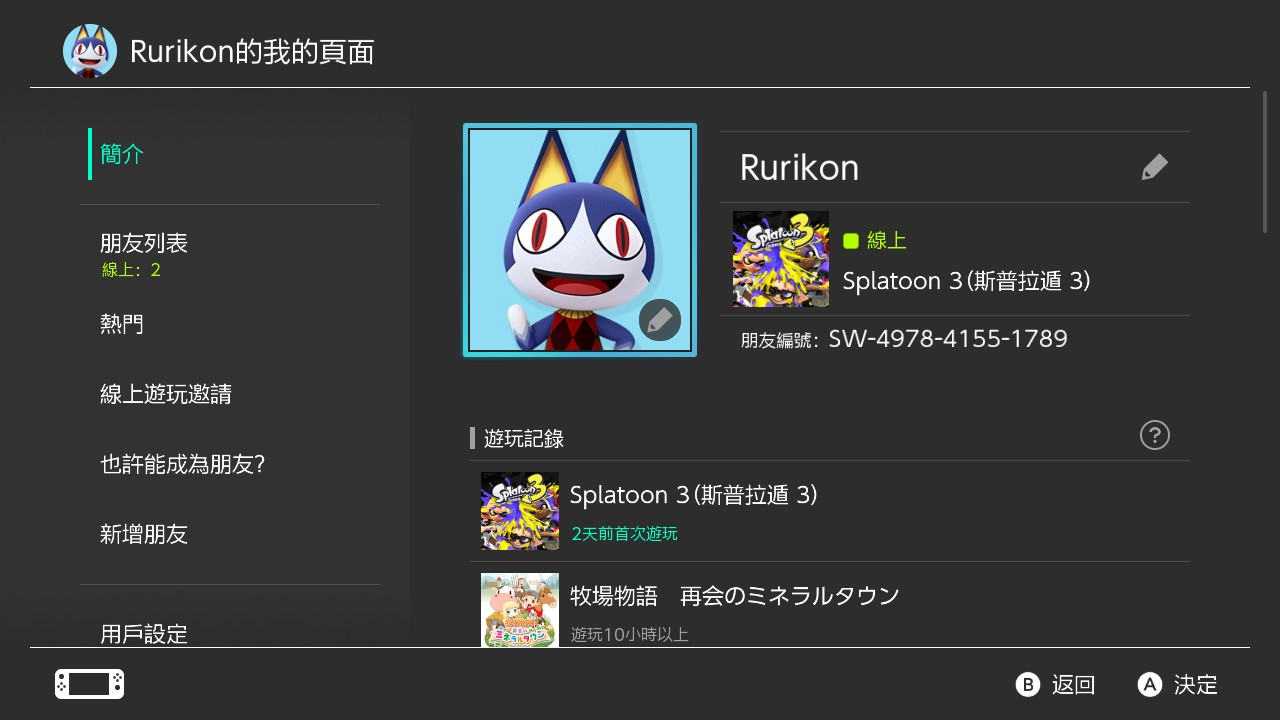1280x720 pixels.
Task: Click the friend code SW-4978-4155-1789
Action: pos(948,339)
